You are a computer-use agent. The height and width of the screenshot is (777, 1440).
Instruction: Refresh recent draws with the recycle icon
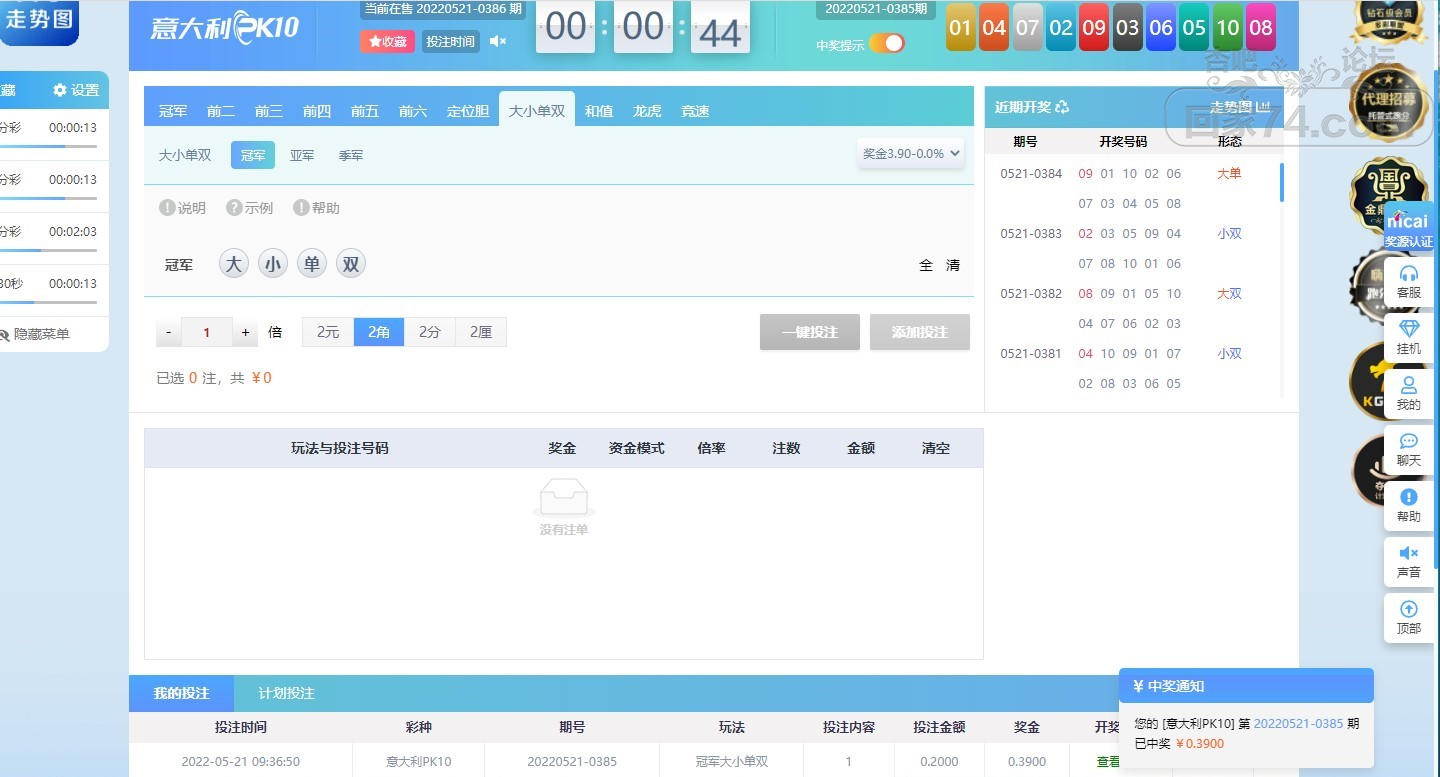pyautogui.click(x=1062, y=107)
